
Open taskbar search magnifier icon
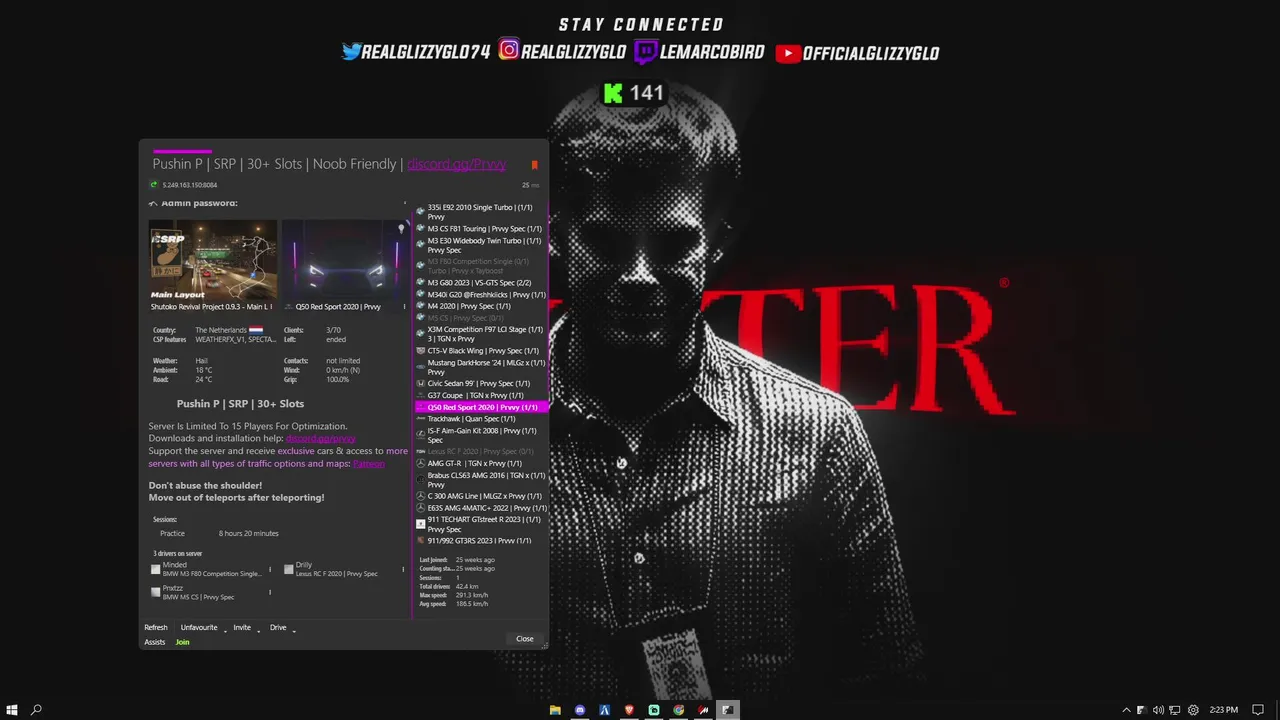(36, 710)
